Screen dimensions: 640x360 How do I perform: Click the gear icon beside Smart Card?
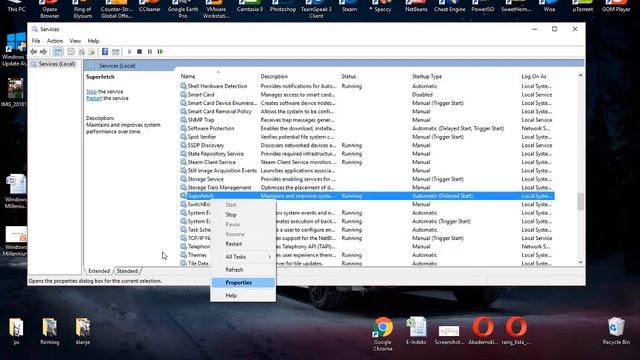point(183,94)
